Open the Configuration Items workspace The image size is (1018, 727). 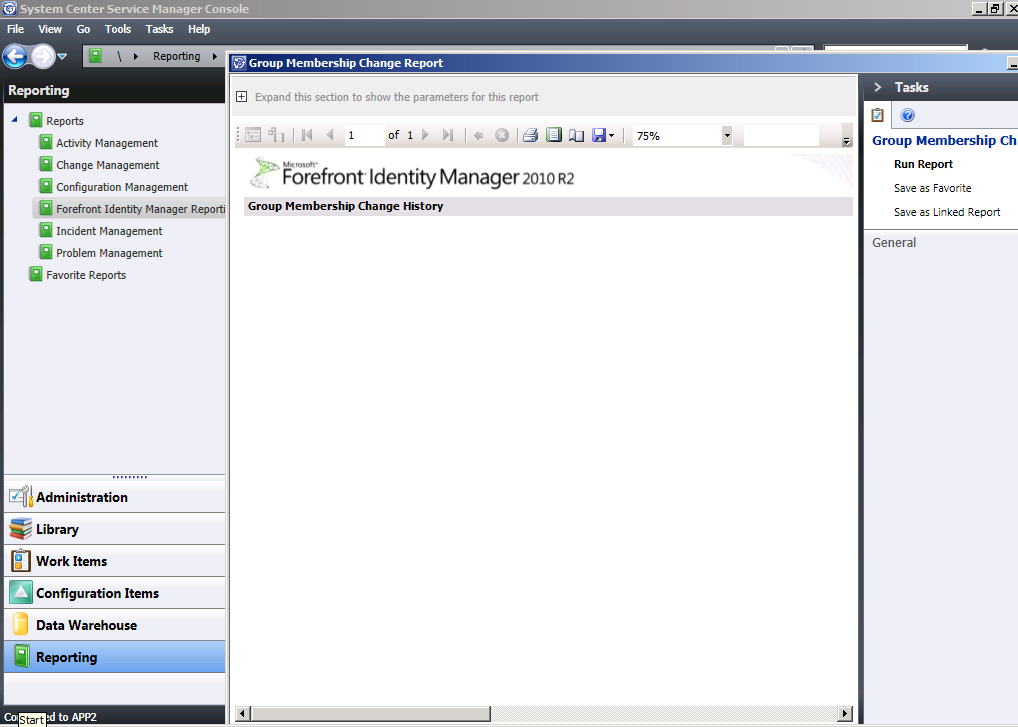(115, 593)
